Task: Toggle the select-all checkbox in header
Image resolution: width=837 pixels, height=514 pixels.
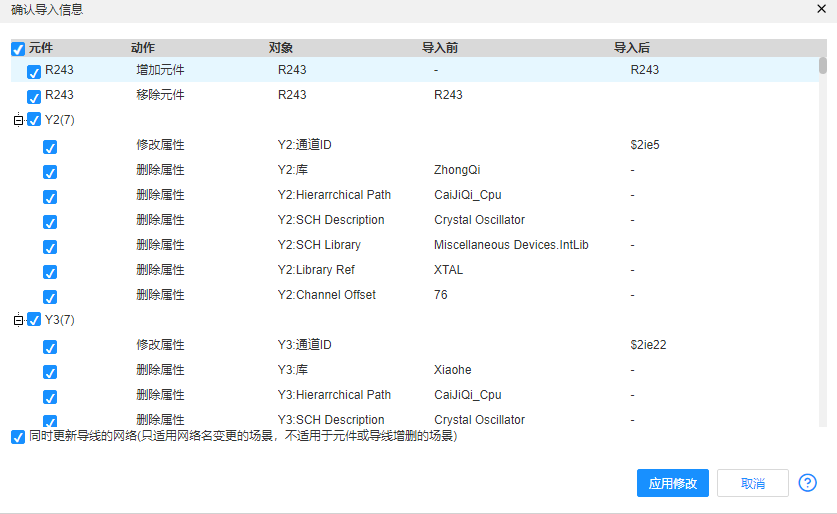Action: (18, 48)
